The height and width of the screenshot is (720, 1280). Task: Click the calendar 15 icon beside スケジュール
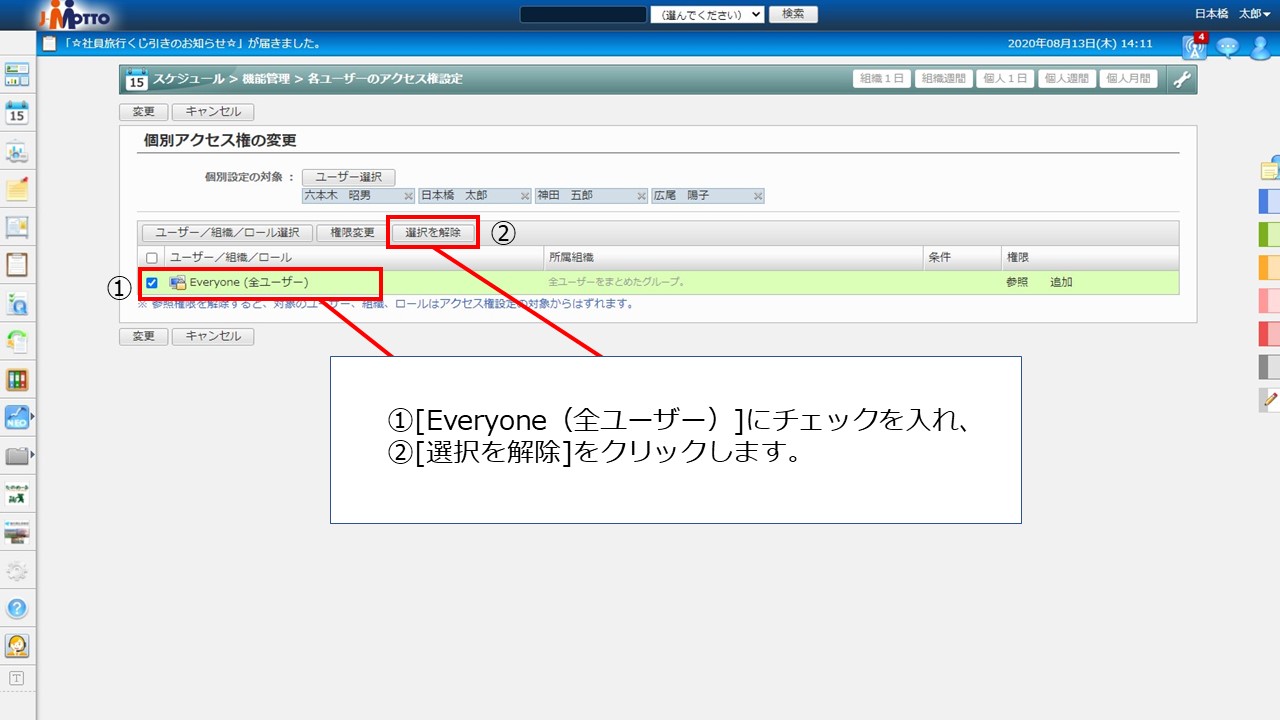pyautogui.click(x=136, y=79)
